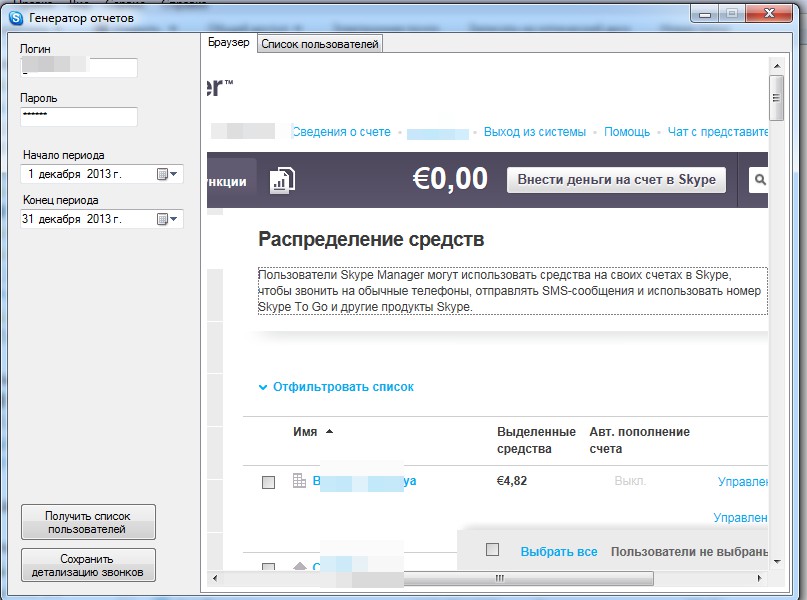Open Начало периода date dropdown
The width and height of the screenshot is (807, 600).
(x=173, y=174)
